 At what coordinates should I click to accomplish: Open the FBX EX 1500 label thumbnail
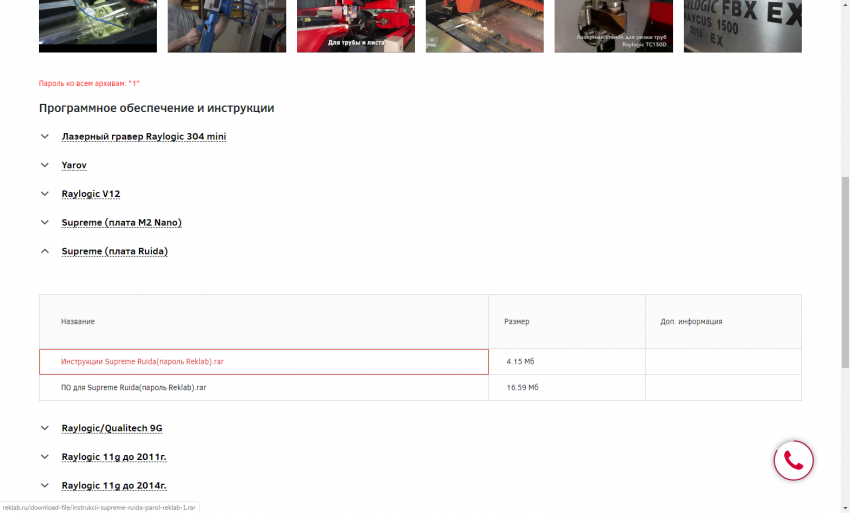tap(742, 26)
